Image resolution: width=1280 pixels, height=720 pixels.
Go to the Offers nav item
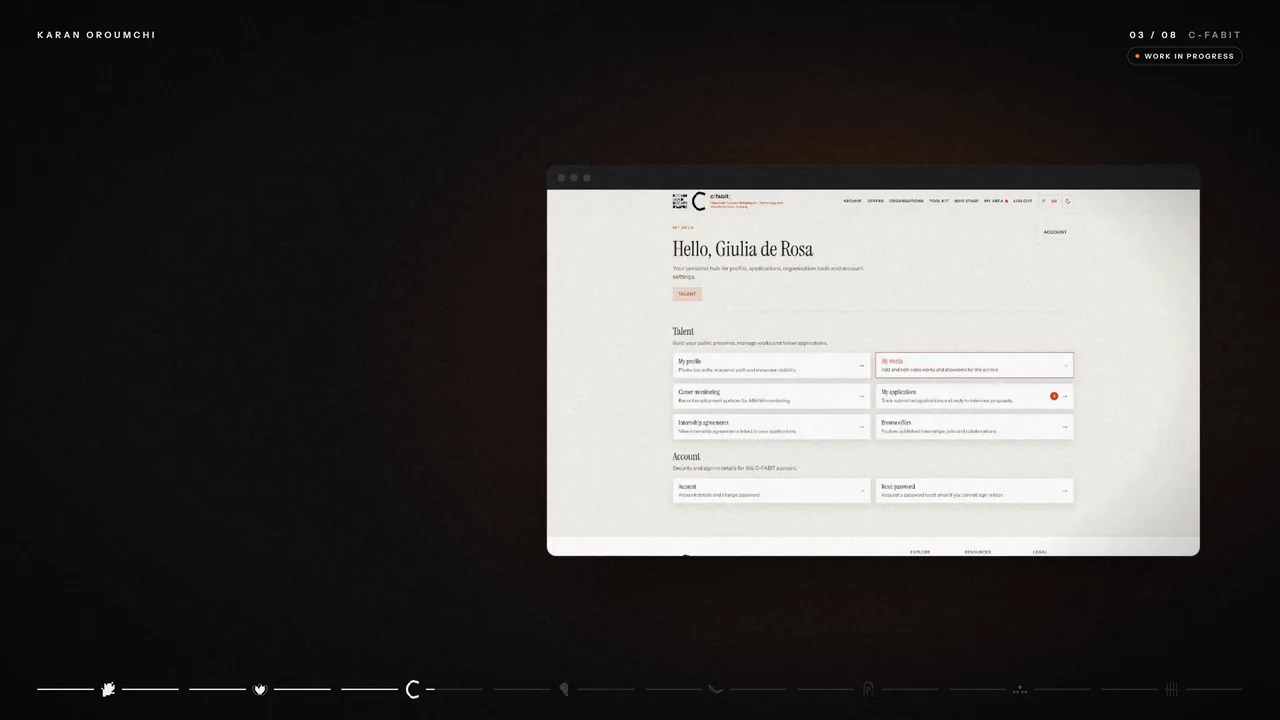[x=876, y=201]
